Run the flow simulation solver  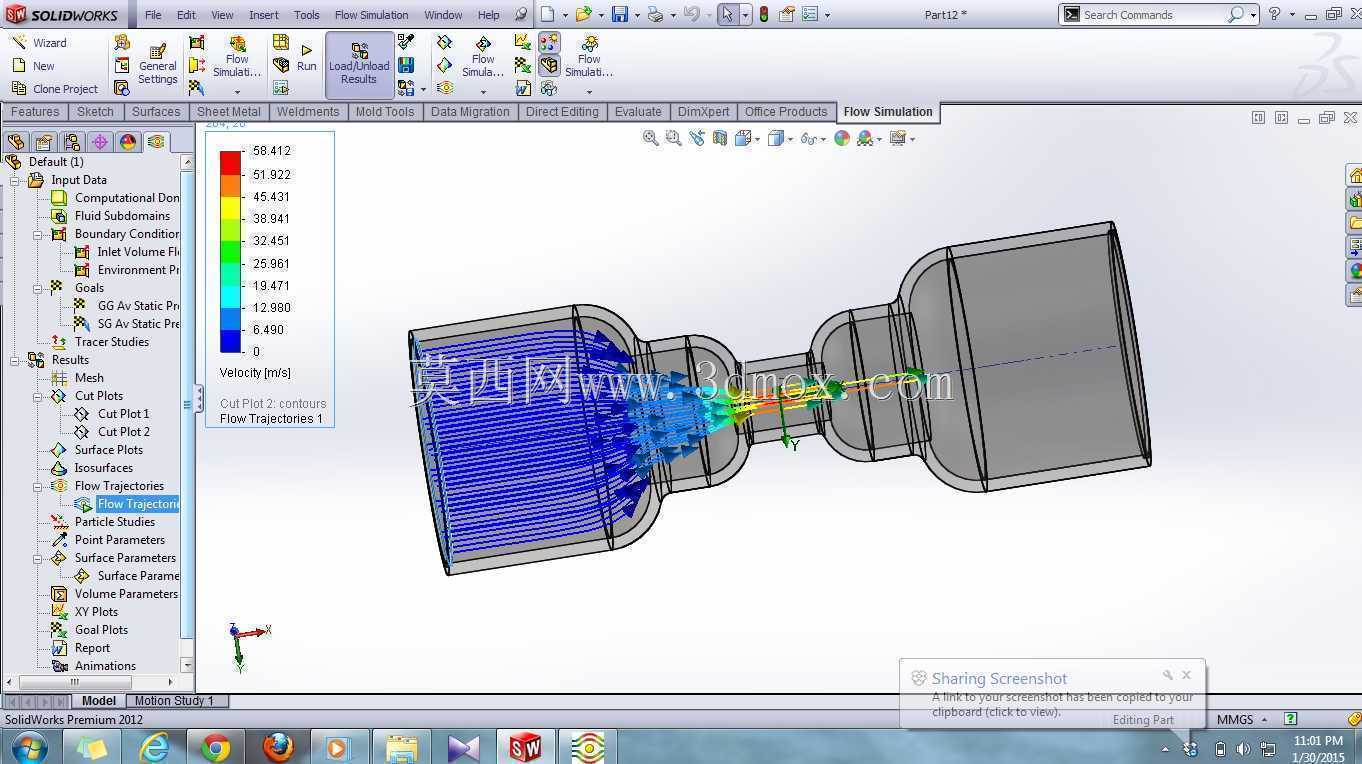[306, 57]
